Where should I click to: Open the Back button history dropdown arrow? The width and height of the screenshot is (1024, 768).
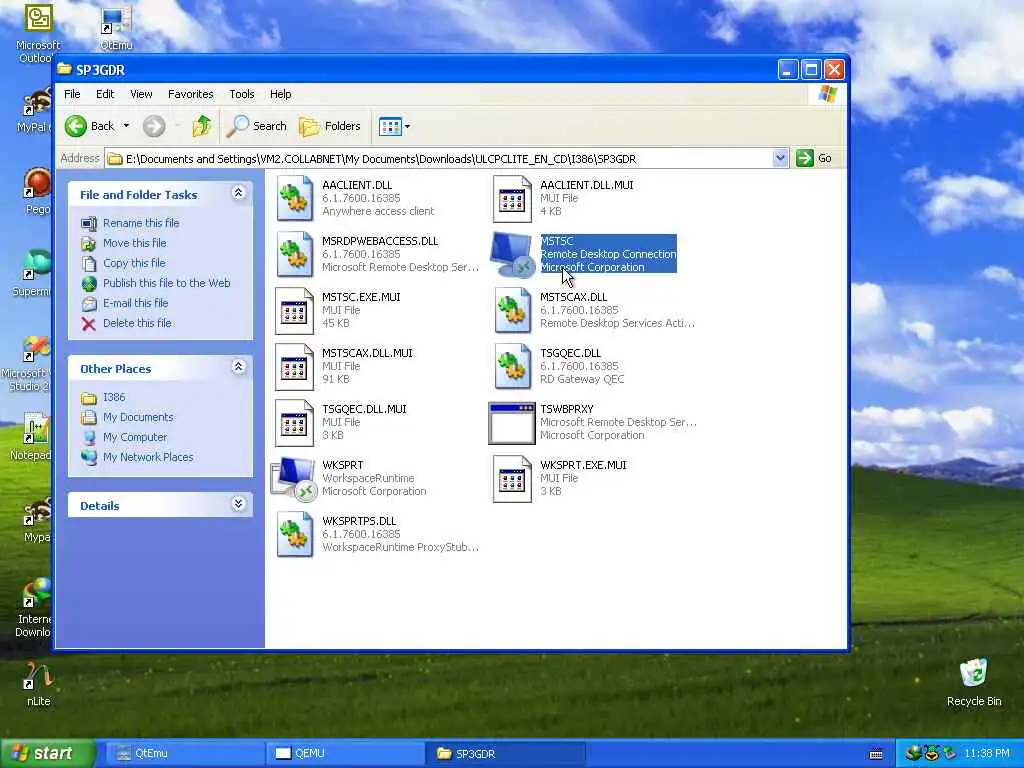126,126
